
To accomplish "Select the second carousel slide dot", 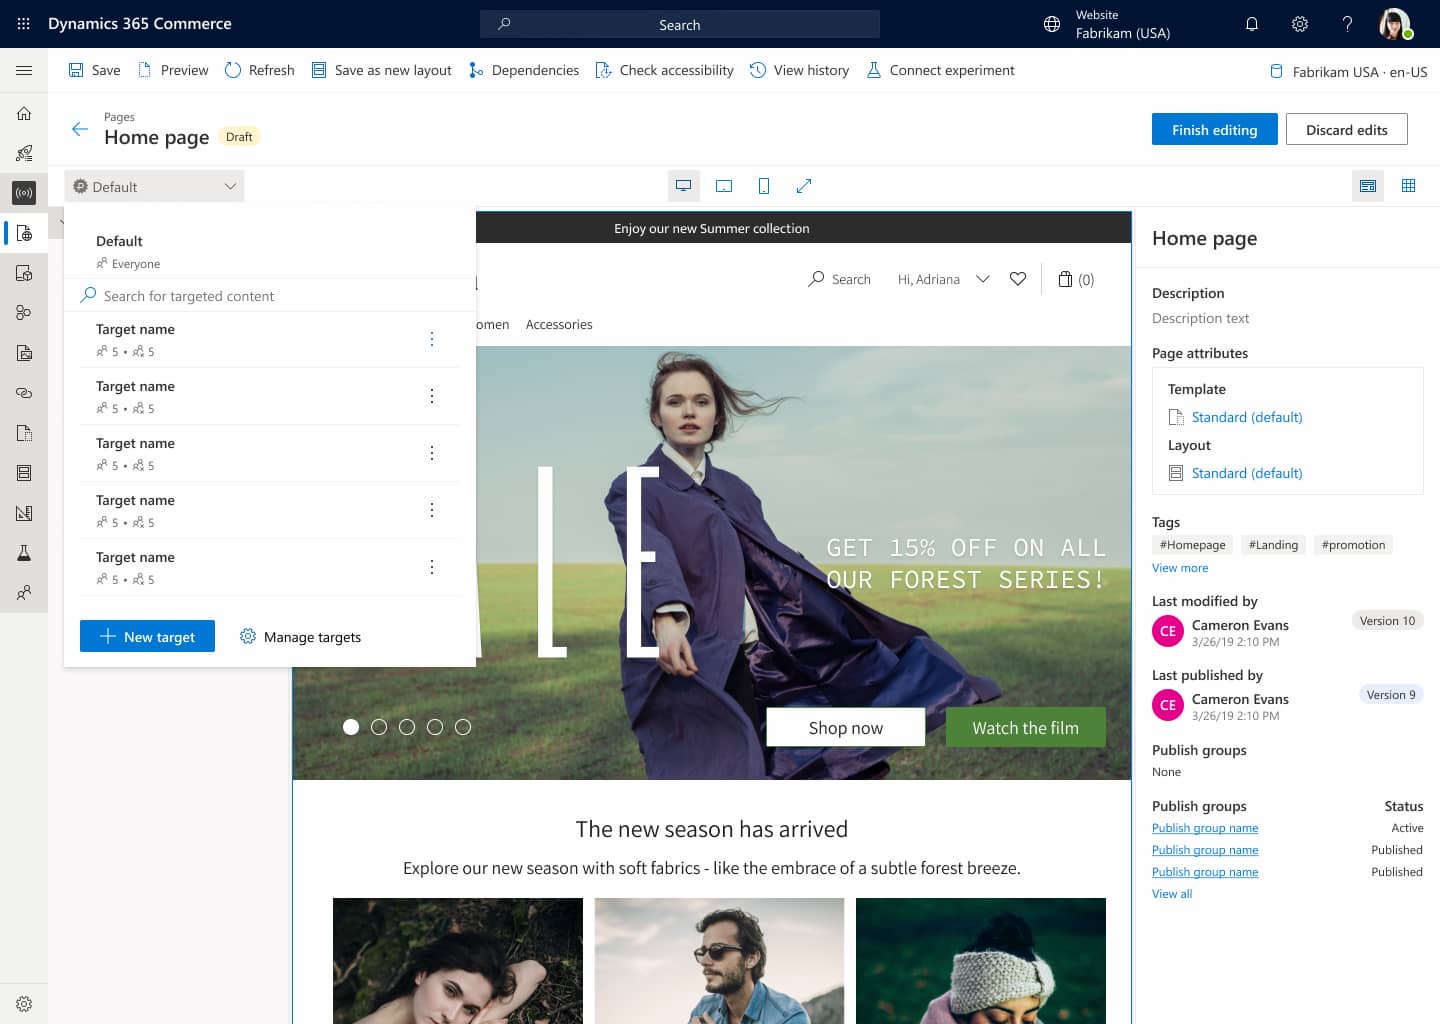I will point(379,727).
